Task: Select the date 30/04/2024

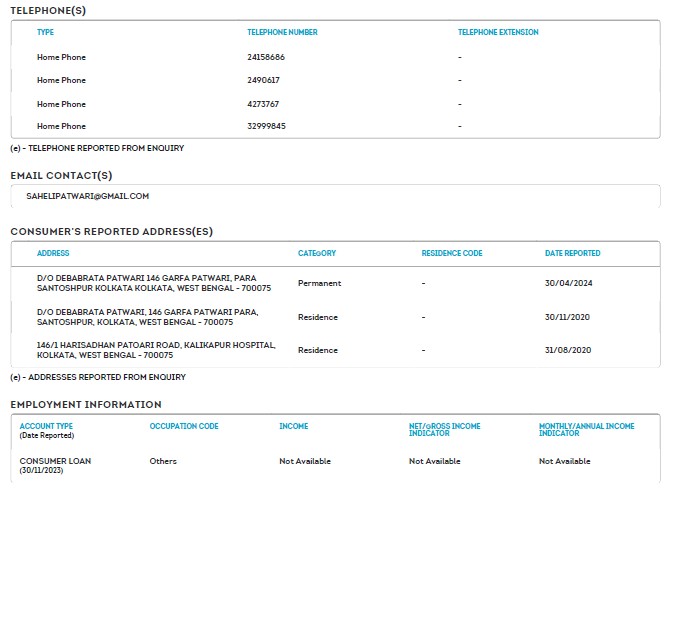Action: coord(569,283)
